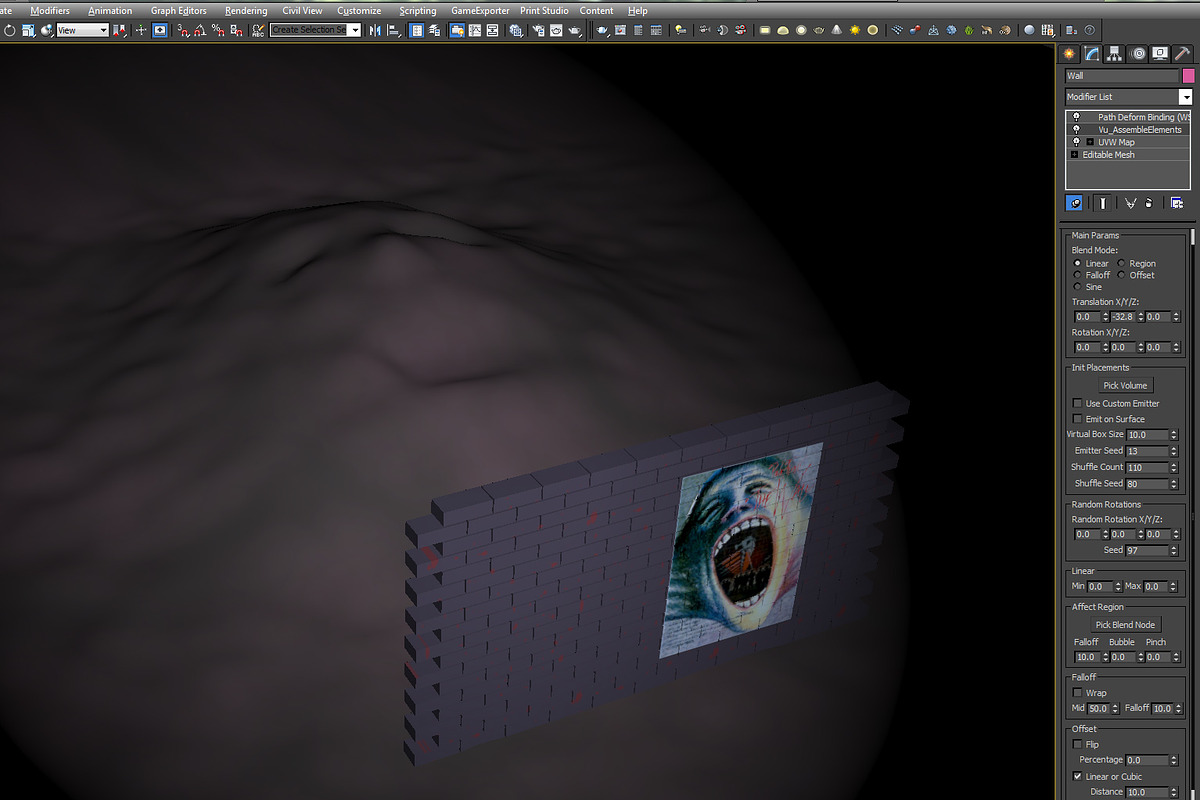Collapse the Random Rotations rollout

coord(1106,504)
